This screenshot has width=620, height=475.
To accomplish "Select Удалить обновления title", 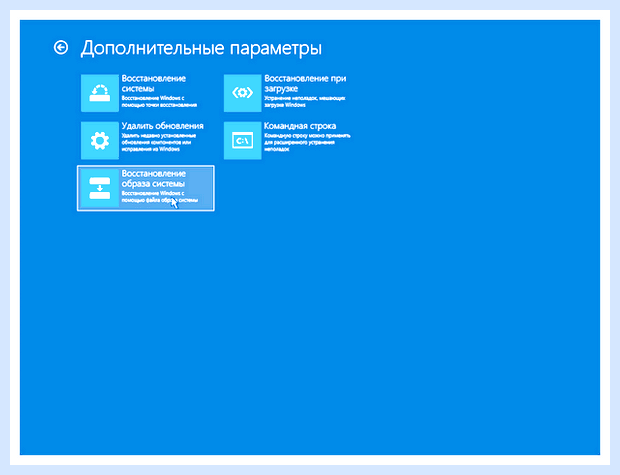I will 163,126.
